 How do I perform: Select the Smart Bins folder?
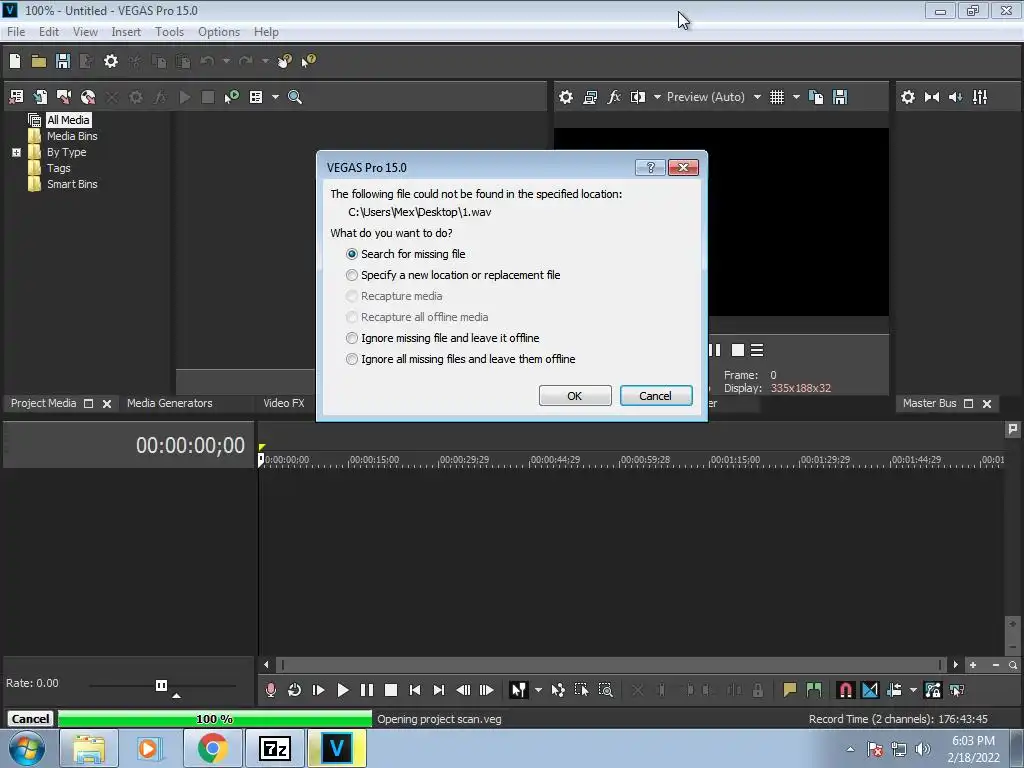(x=72, y=184)
